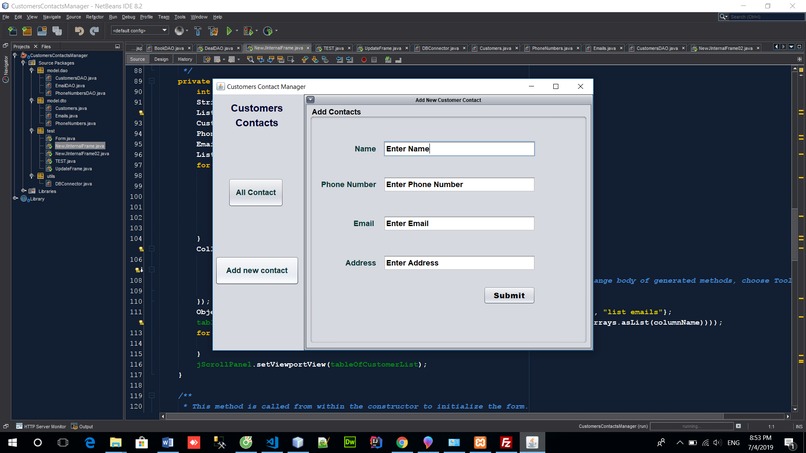This screenshot has height=453, width=806.
Task: Select CustomersDAO.java in project tree
Action: [76, 78]
